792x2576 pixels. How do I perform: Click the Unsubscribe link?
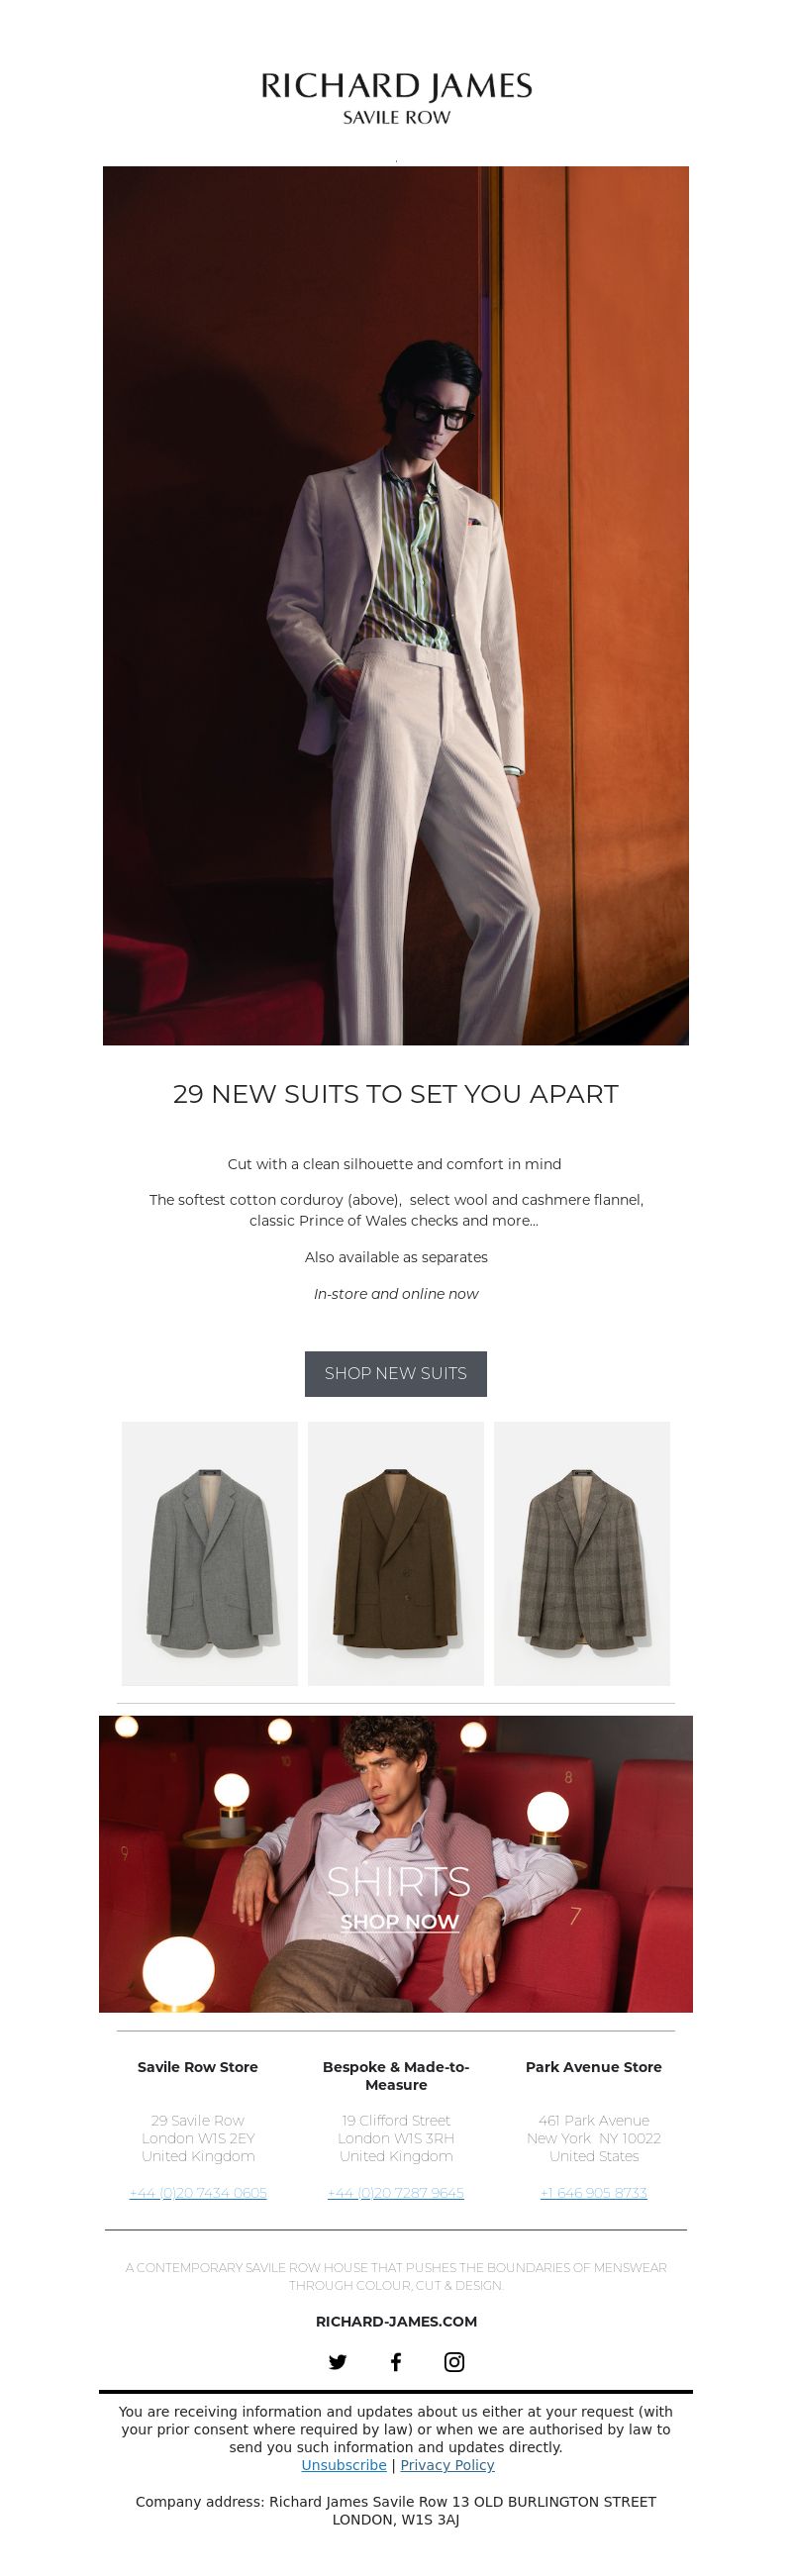[344, 2464]
